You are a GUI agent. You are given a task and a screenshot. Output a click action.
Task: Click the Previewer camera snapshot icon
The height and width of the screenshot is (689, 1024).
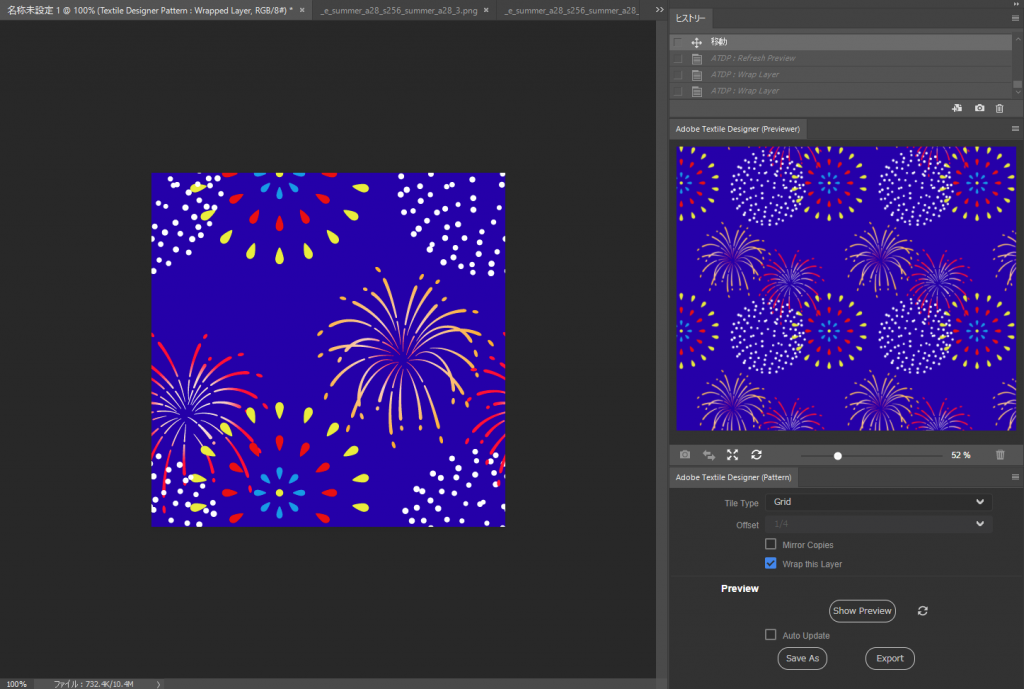pyautogui.click(x=685, y=455)
